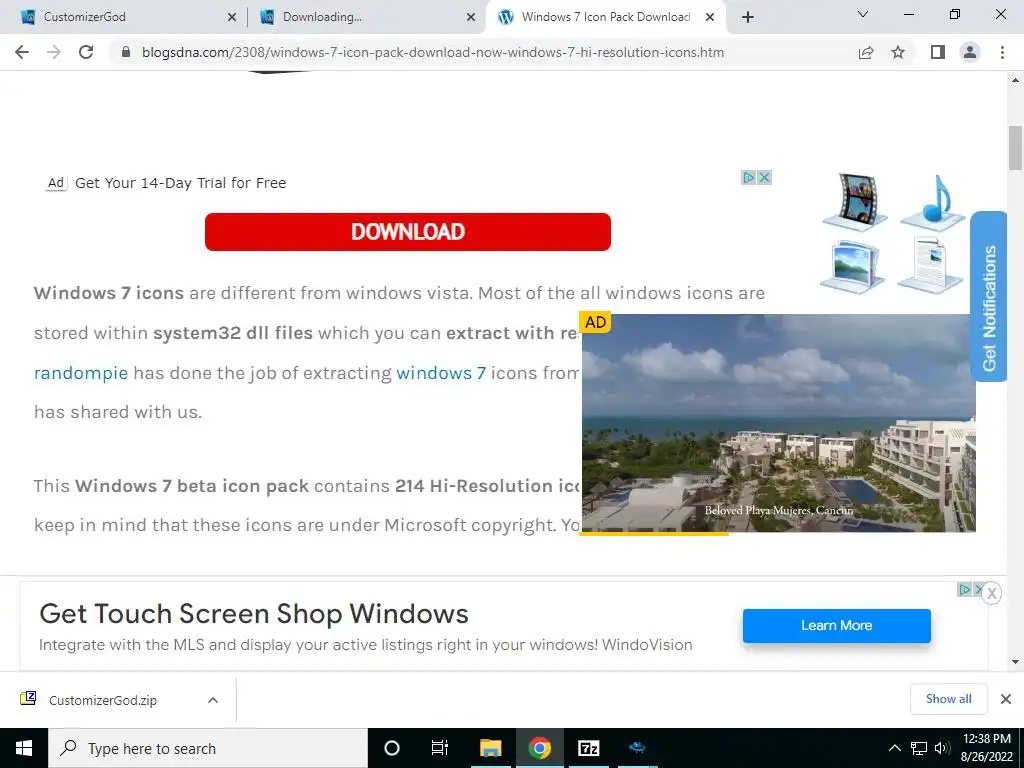
Task: Open File Explorer from the taskbar
Action: [490, 748]
